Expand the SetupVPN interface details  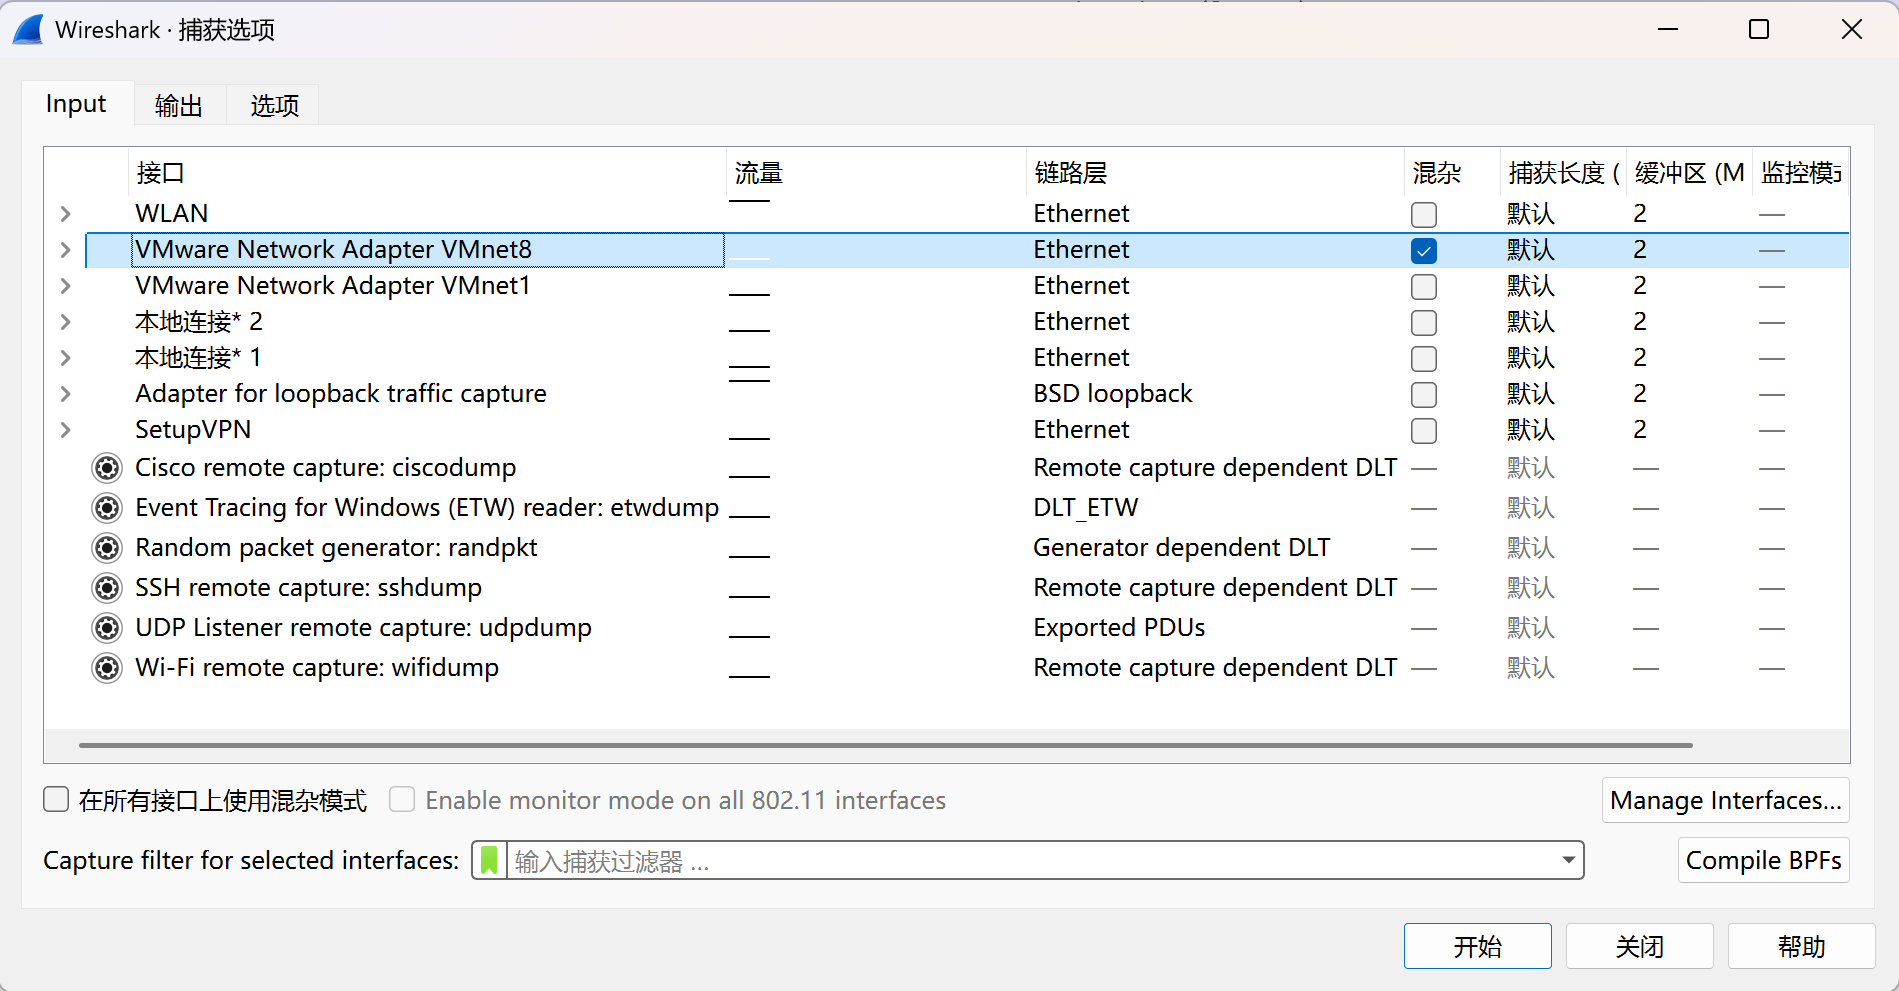[x=66, y=430]
